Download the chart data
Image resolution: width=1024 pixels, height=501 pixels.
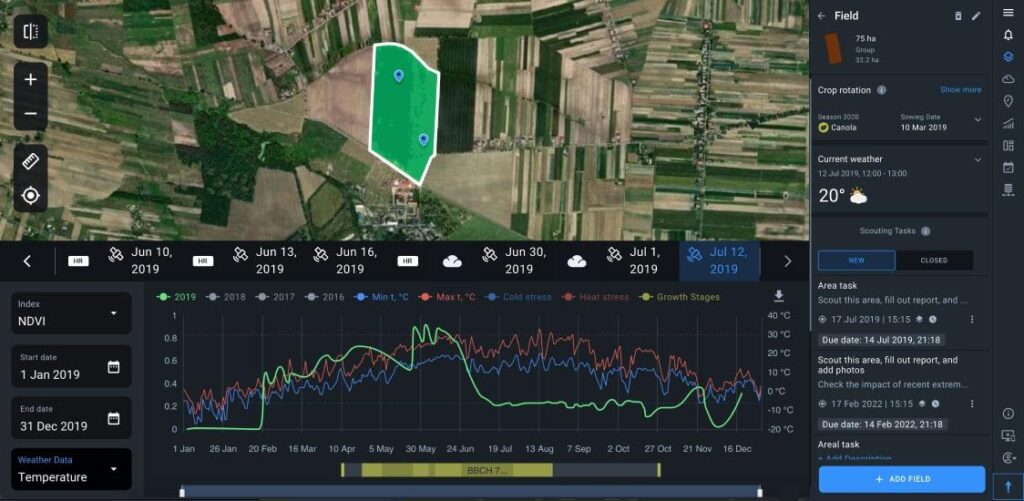click(778, 297)
